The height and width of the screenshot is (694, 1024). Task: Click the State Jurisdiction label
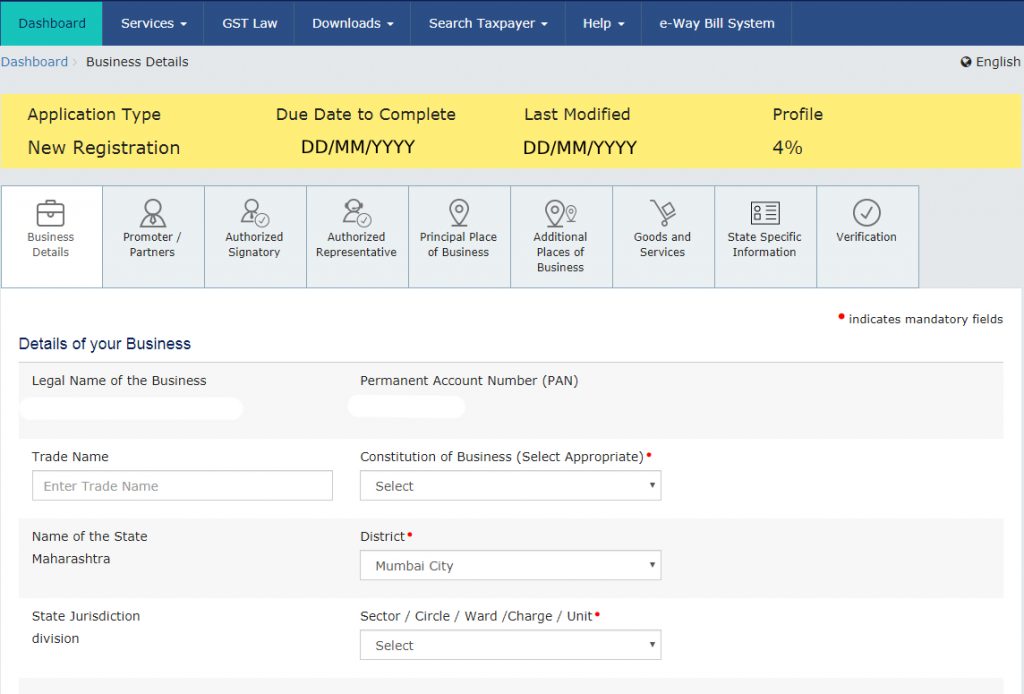point(86,616)
